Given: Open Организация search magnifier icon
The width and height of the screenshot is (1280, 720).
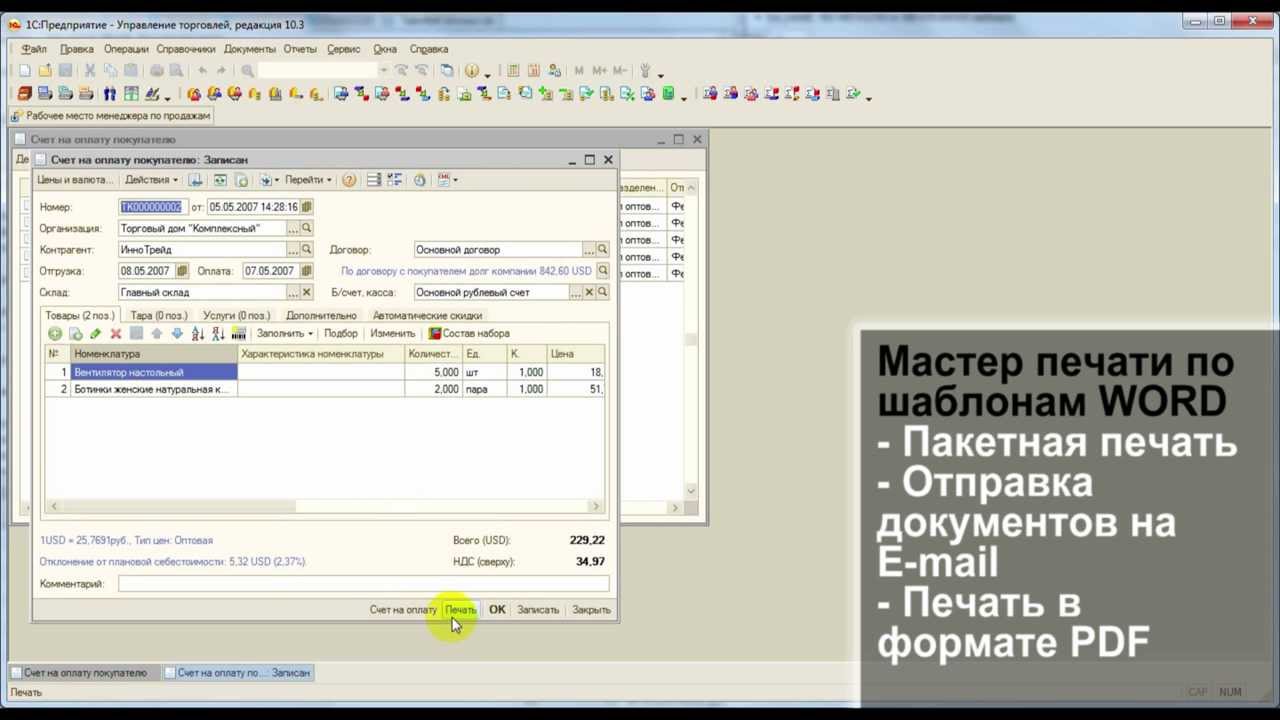Looking at the screenshot, I should click(307, 229).
